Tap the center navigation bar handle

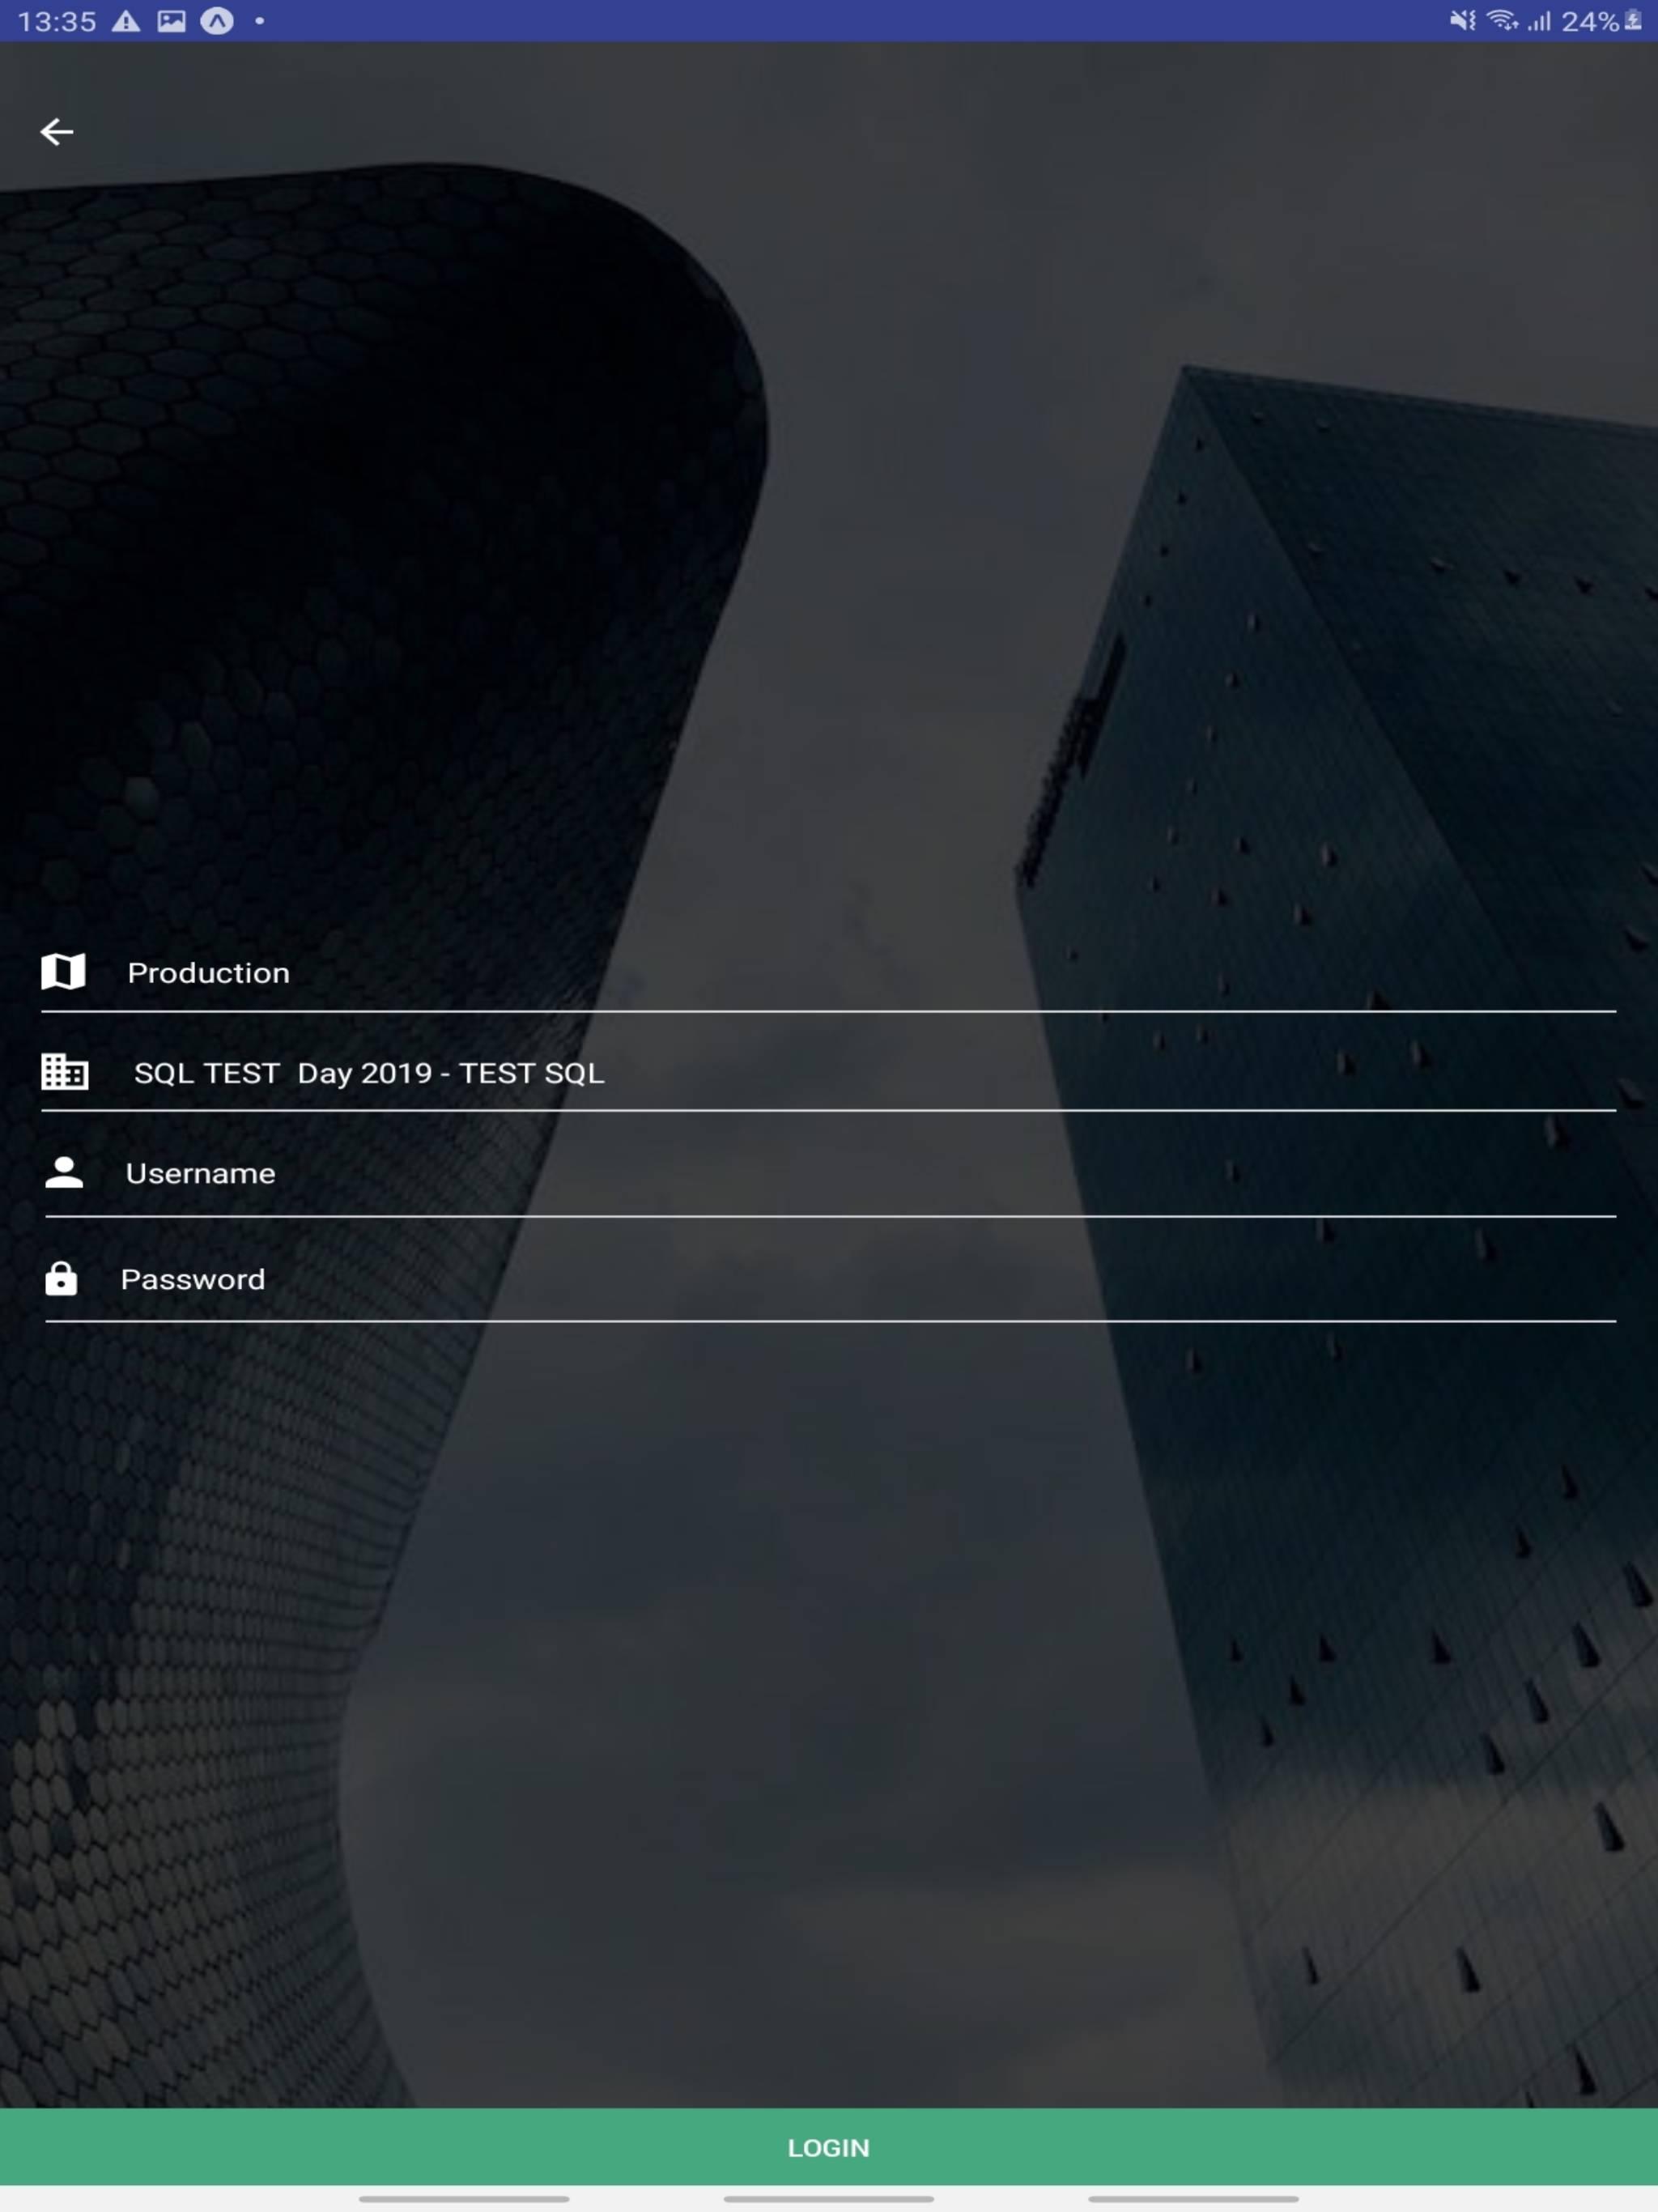(x=829, y=2199)
